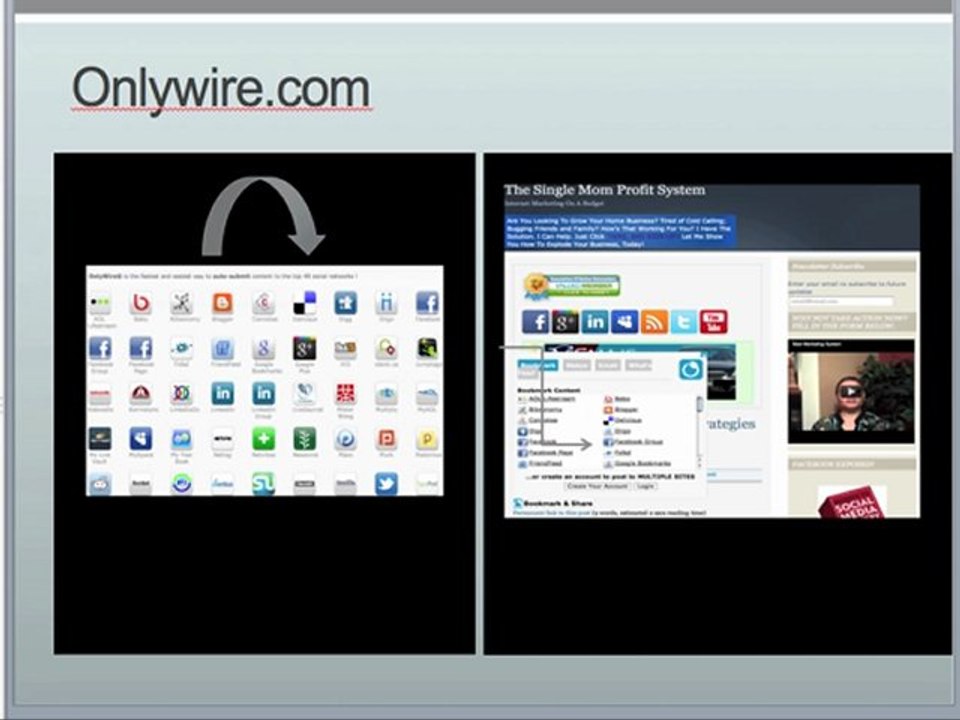960x720 pixels.
Task: Click the Google Bookmarks icon in the grid
Action: (x=263, y=348)
